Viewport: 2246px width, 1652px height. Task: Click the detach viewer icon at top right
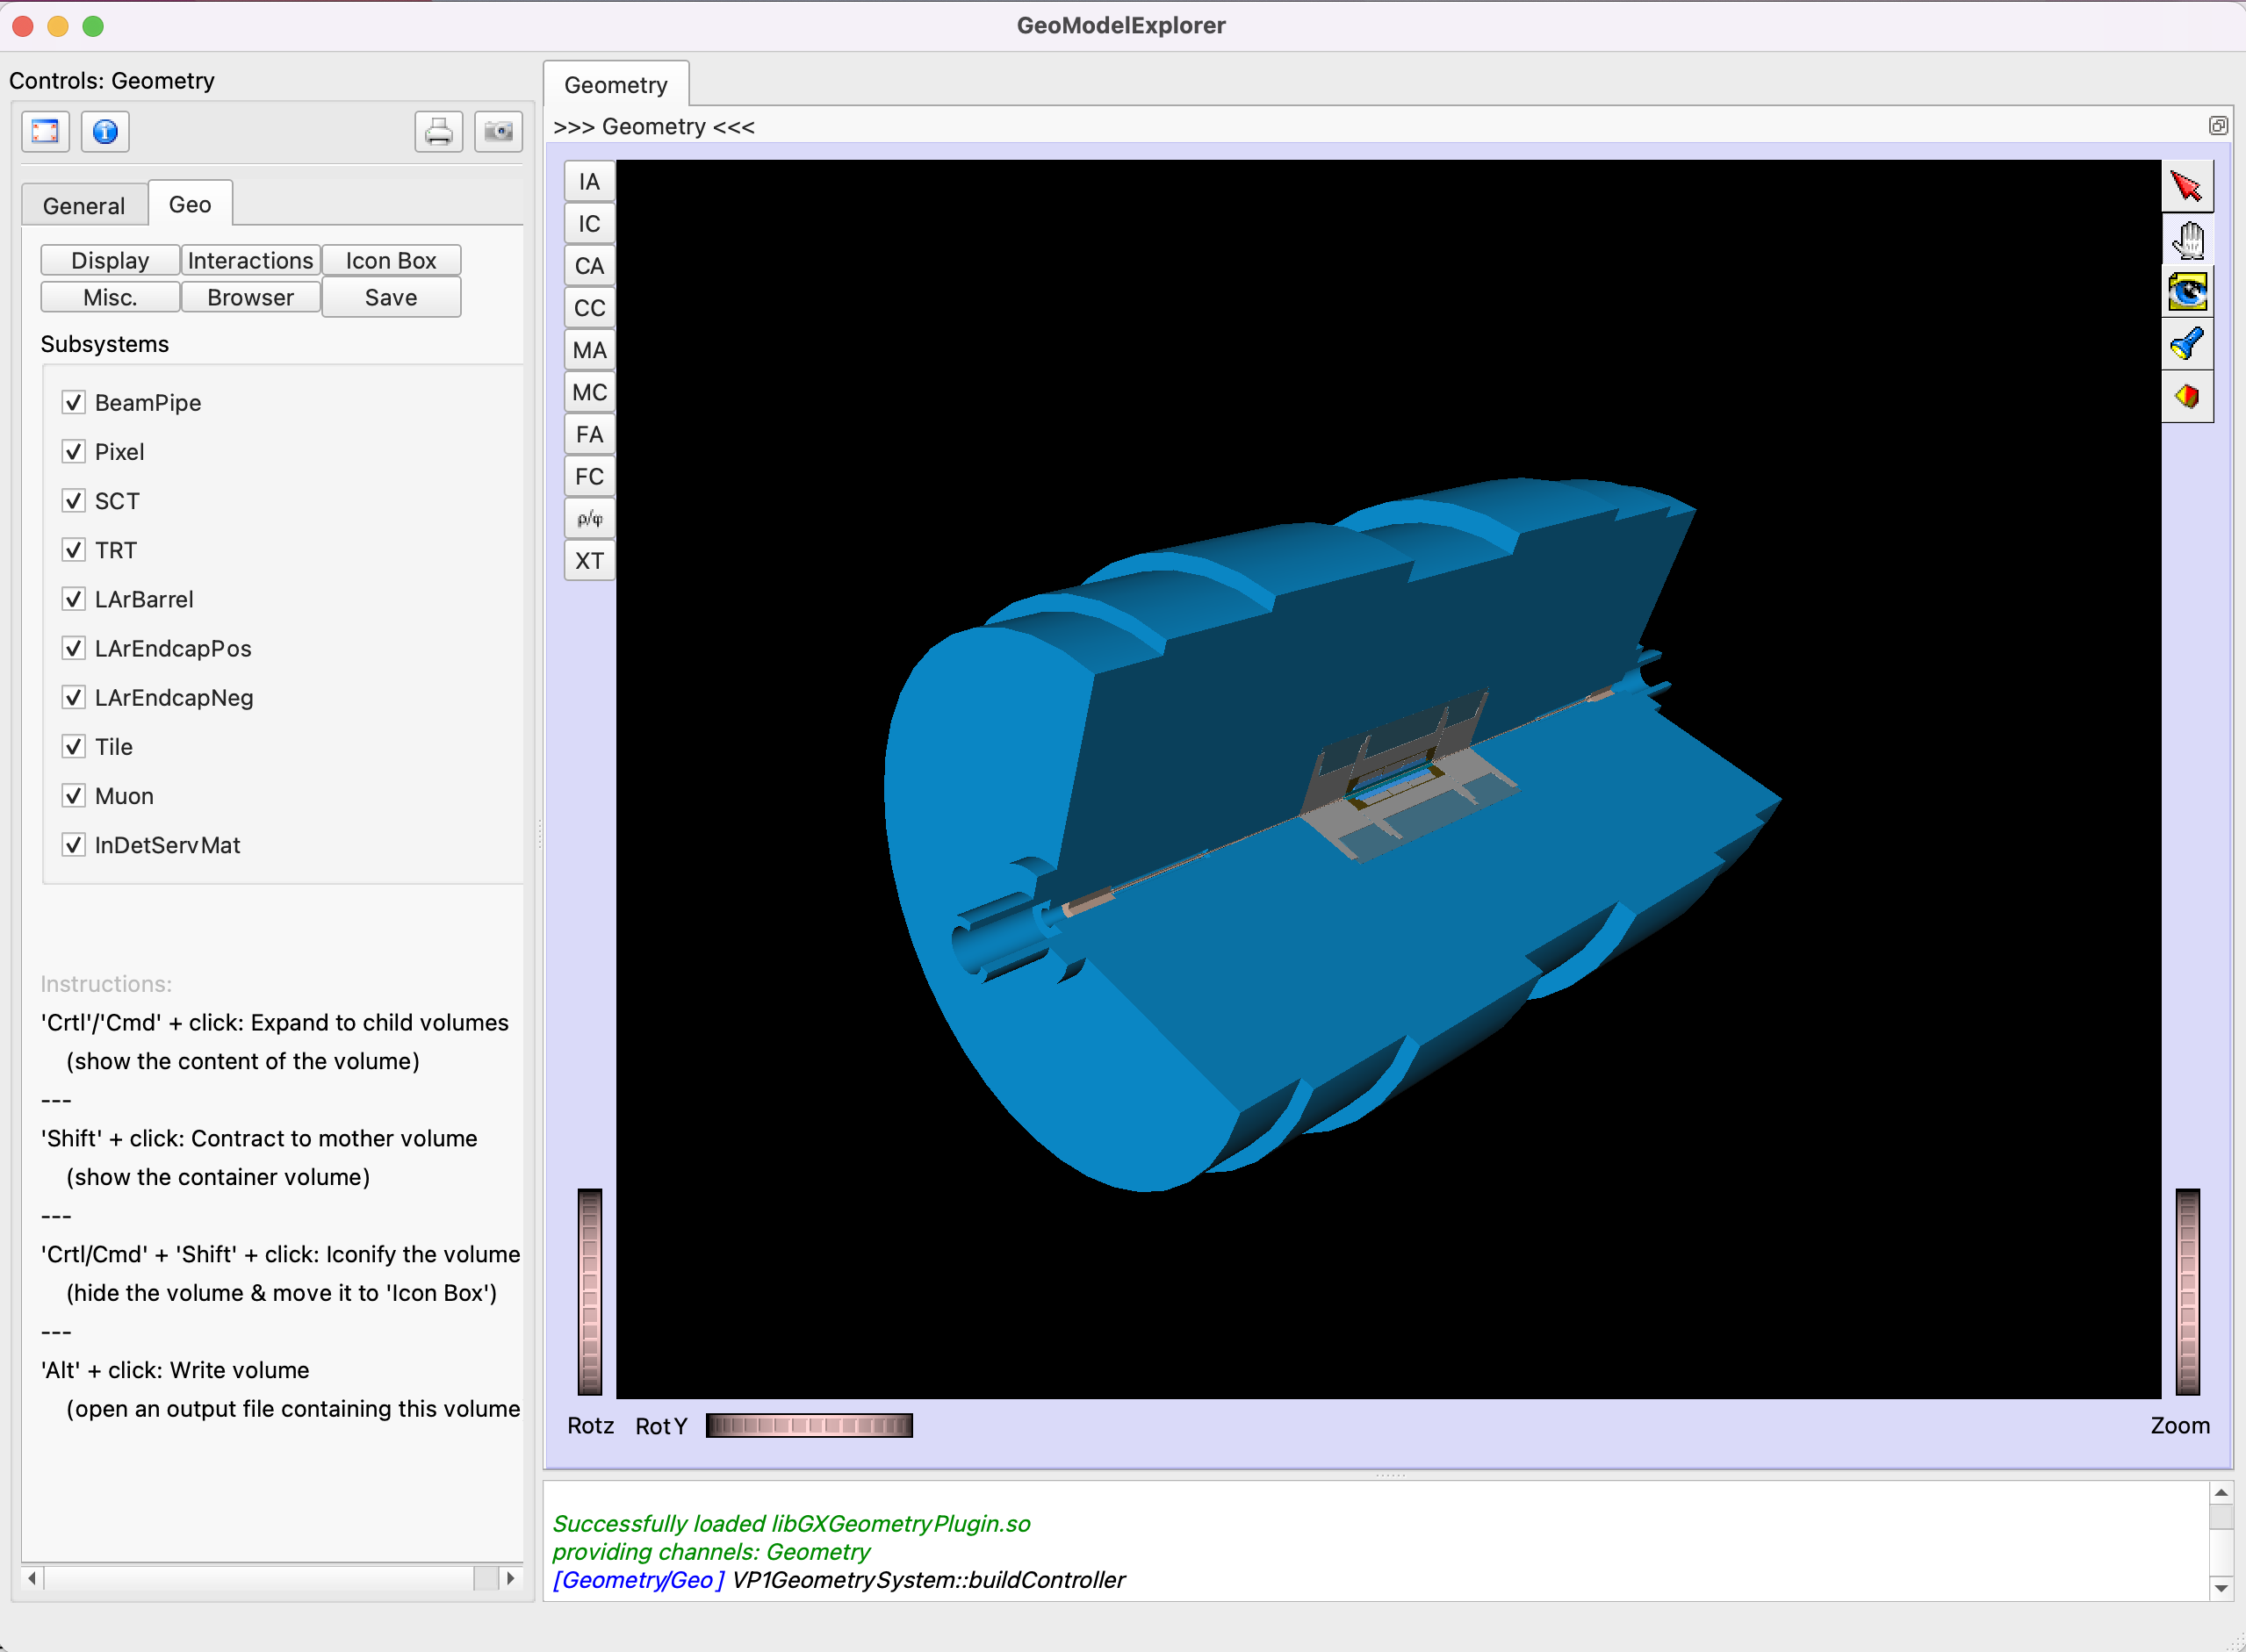(2218, 126)
